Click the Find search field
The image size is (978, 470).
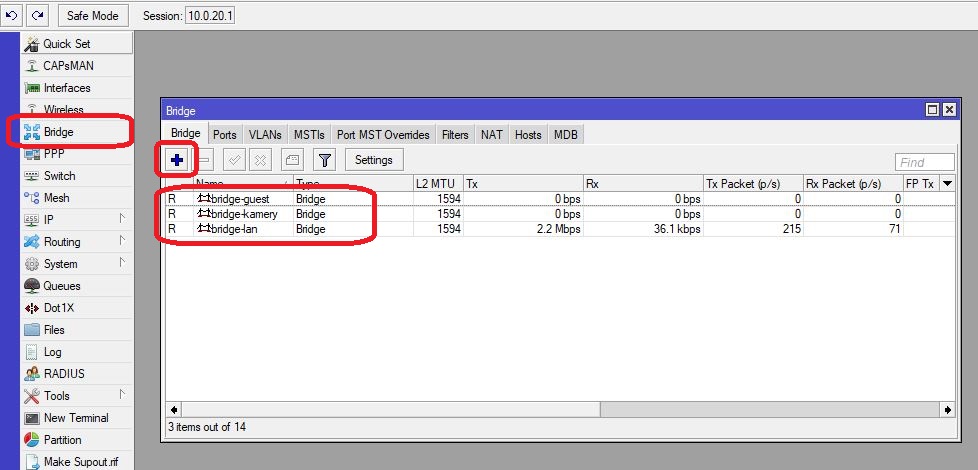[x=924, y=162]
